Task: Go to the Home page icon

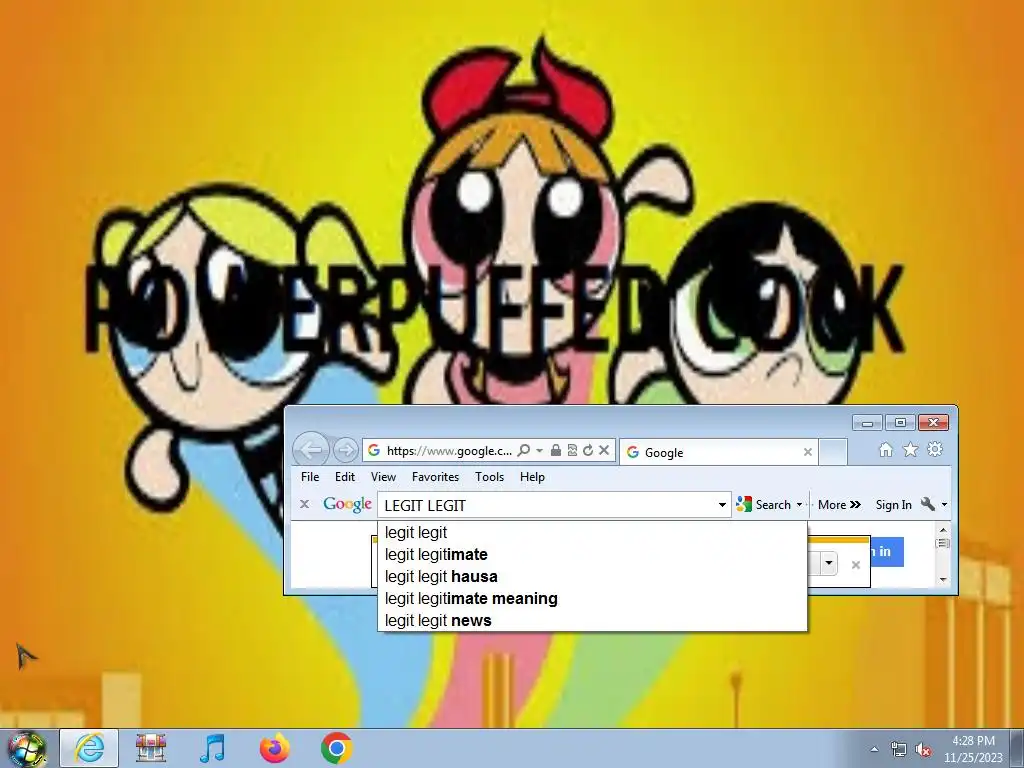Action: (x=886, y=450)
